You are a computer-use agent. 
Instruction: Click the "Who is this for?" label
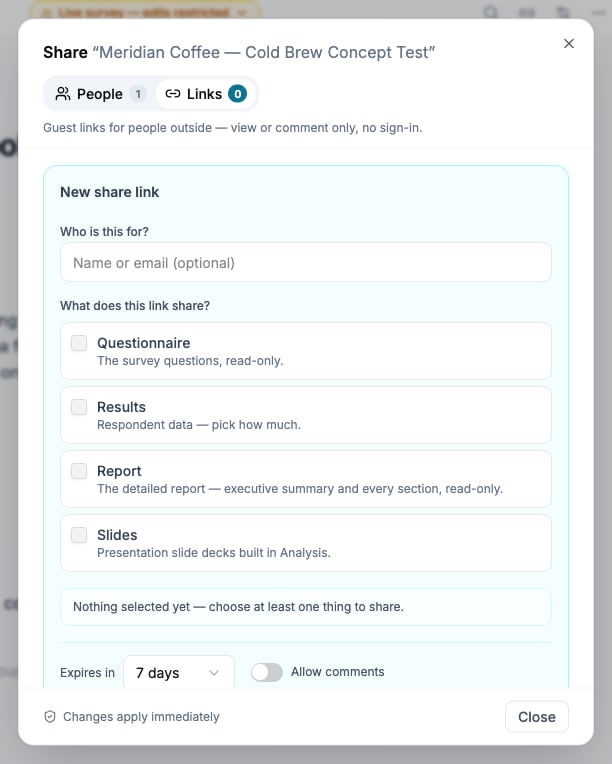click(104, 231)
